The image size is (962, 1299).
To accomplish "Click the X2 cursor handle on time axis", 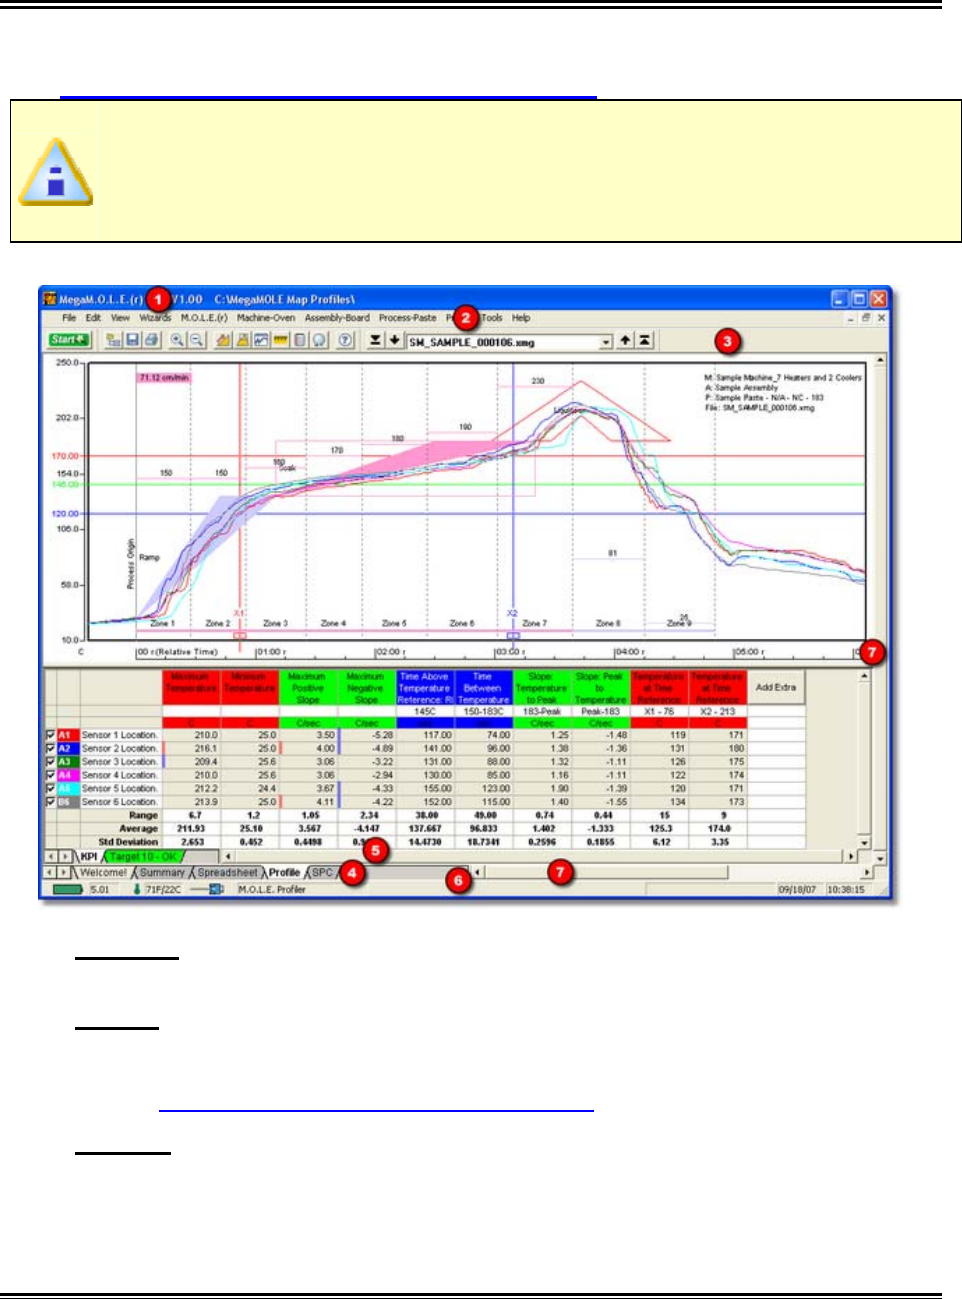I will point(513,635).
